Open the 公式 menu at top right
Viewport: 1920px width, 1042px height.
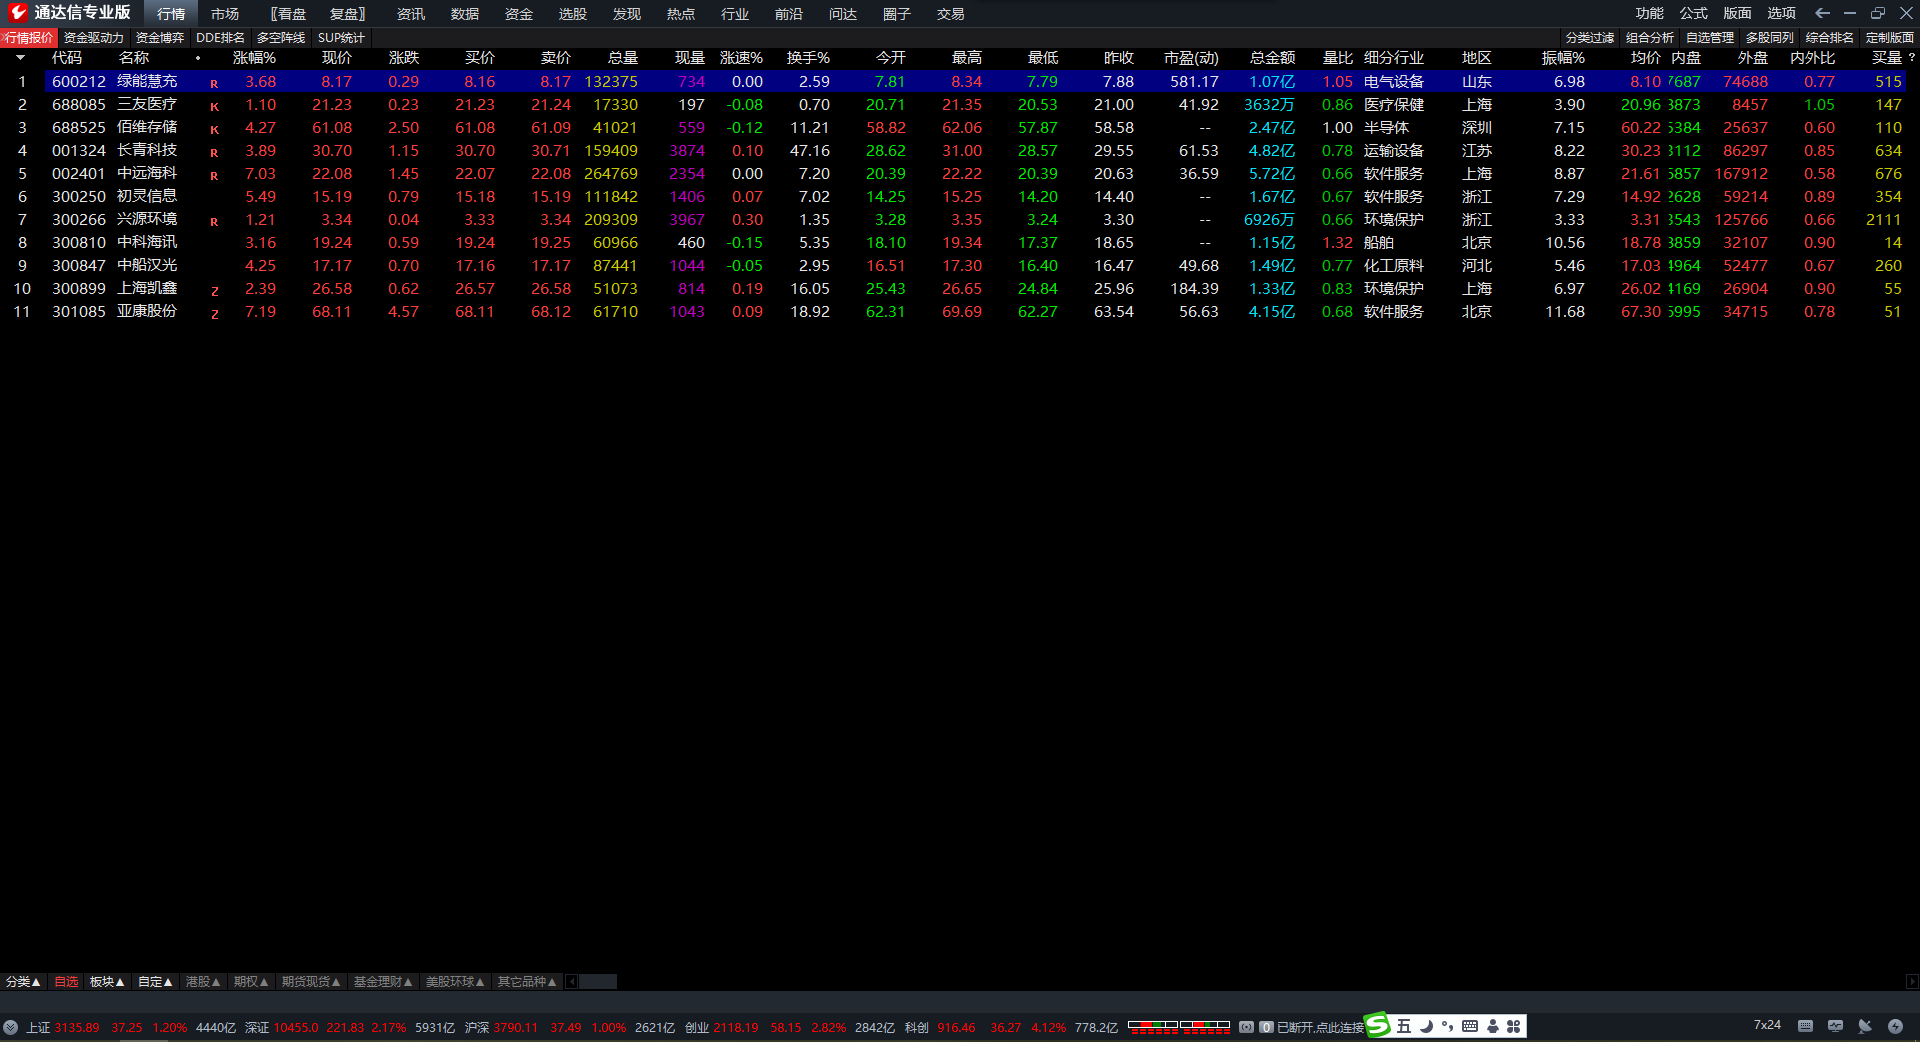click(x=1694, y=14)
